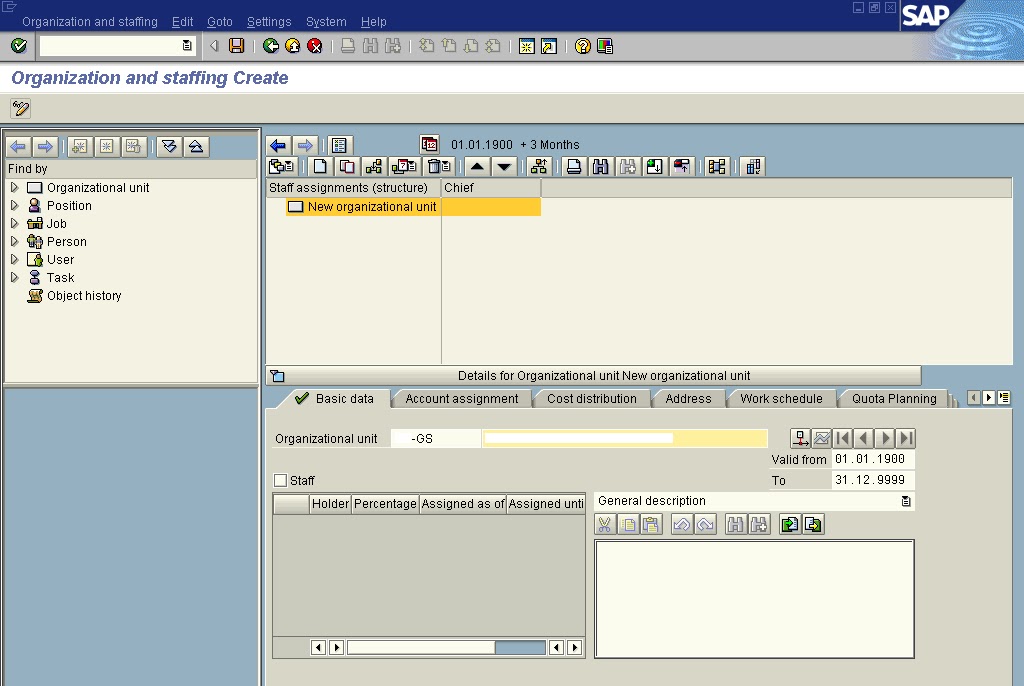Click expand all icon in Find by panel
The image size is (1024, 686).
coord(169,146)
